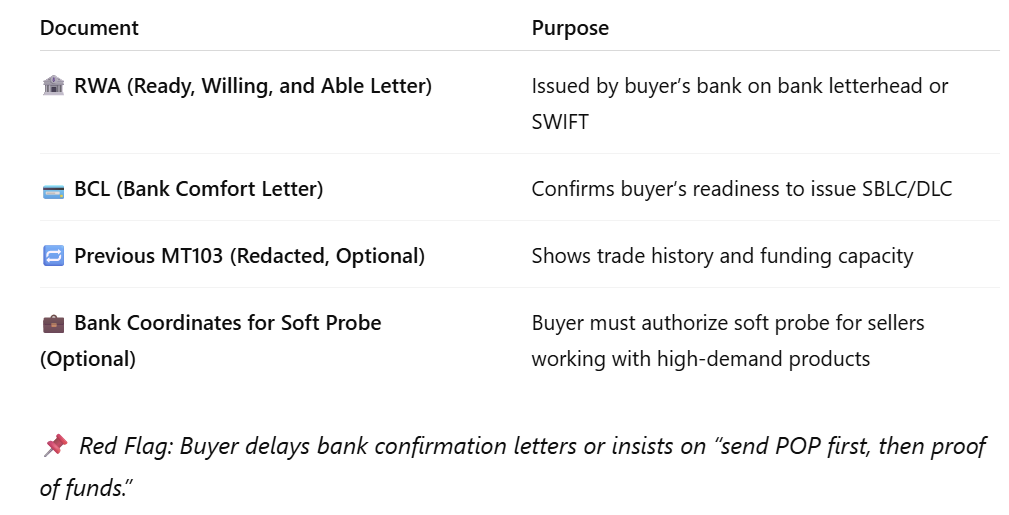
Task: Select BCL (Bank Comfort Letter) text
Action: 199,189
